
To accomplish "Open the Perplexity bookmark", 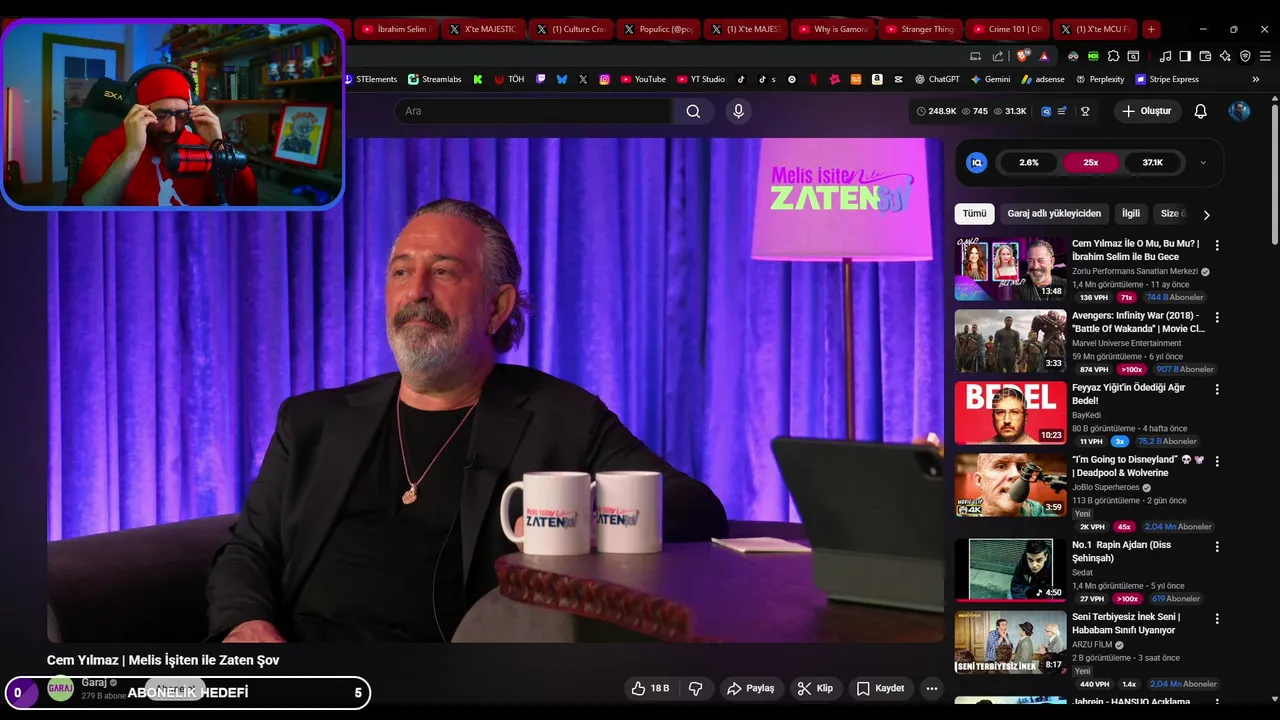I will (1099, 79).
